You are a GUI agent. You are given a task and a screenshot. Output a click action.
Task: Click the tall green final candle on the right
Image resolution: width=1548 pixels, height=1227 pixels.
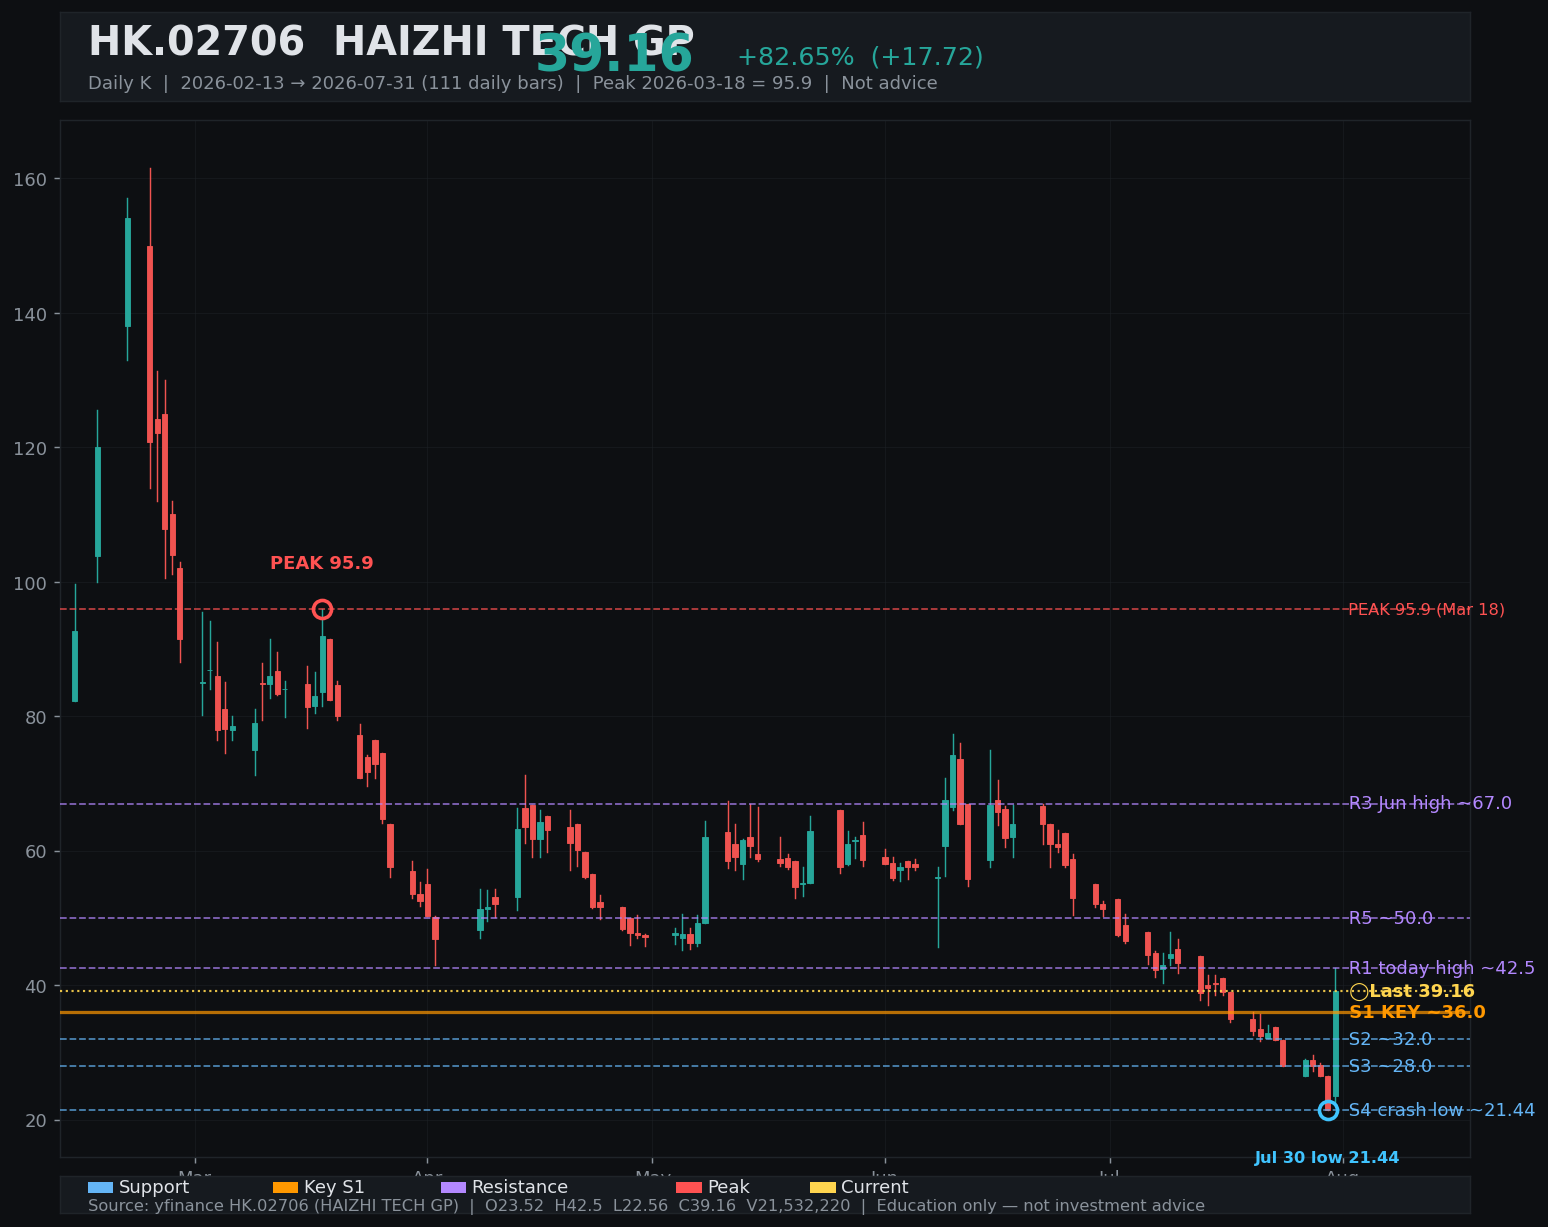click(x=1336, y=1044)
